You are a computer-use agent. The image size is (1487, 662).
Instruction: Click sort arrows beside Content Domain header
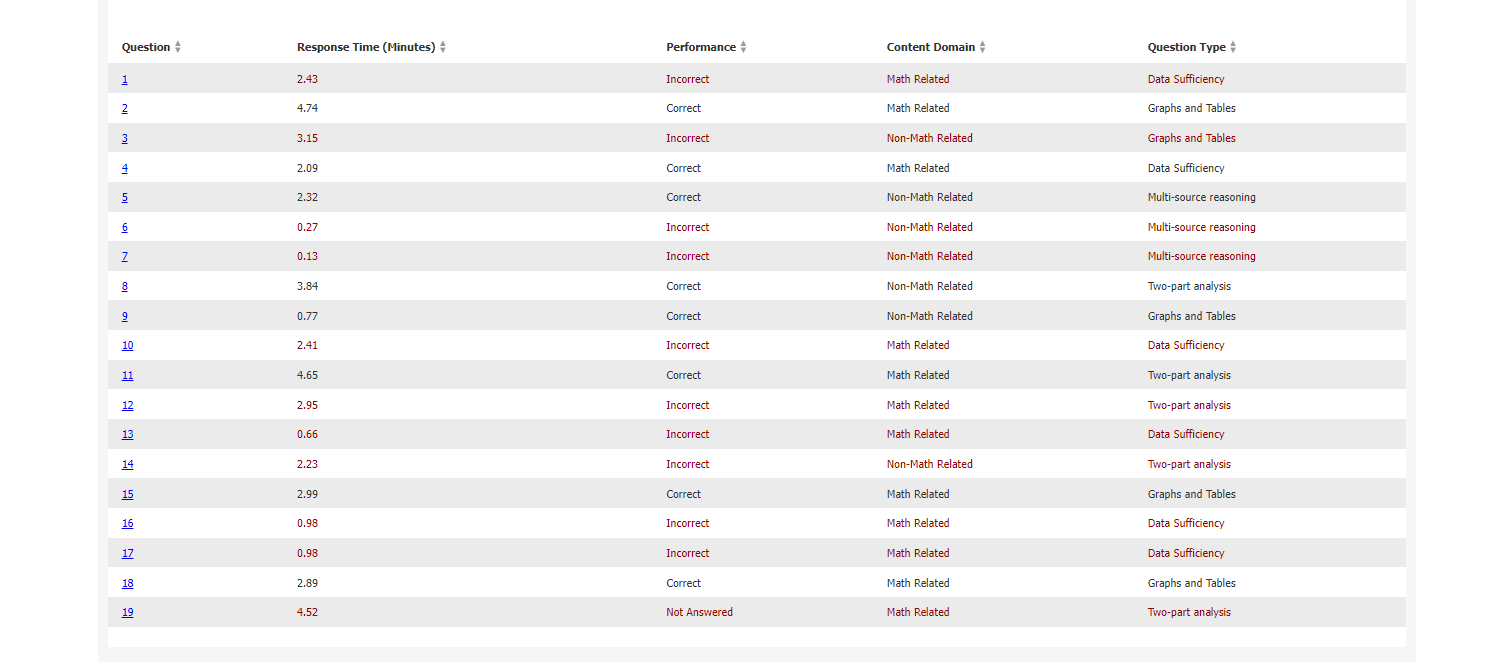click(982, 47)
